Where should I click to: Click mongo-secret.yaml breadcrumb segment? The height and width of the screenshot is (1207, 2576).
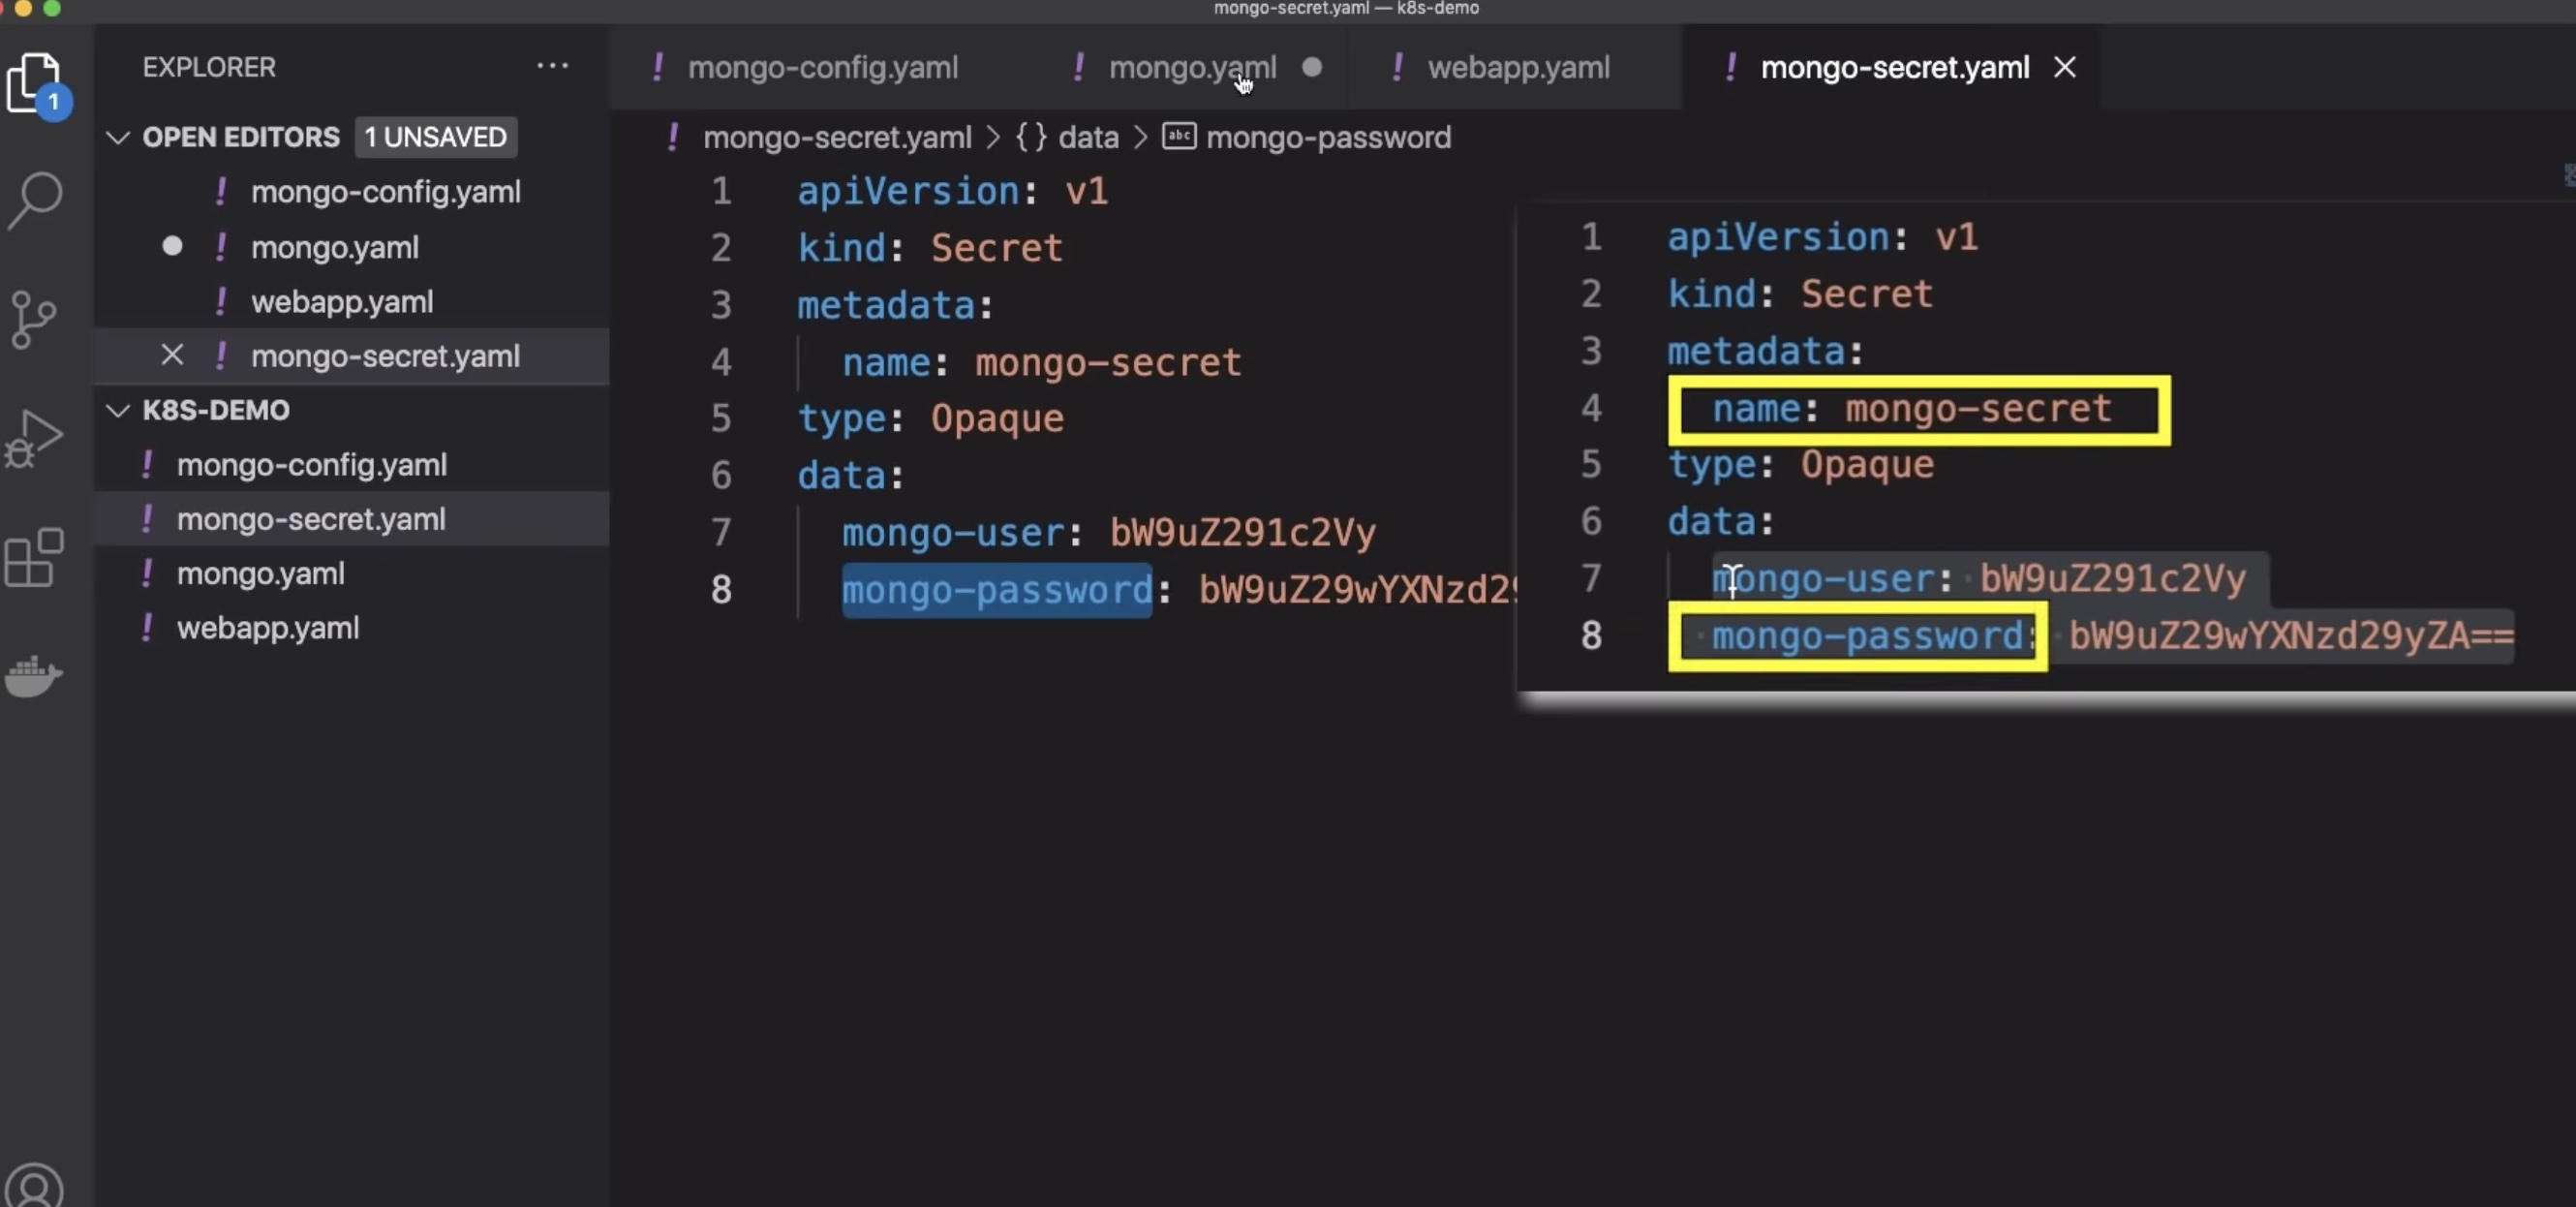(x=837, y=137)
